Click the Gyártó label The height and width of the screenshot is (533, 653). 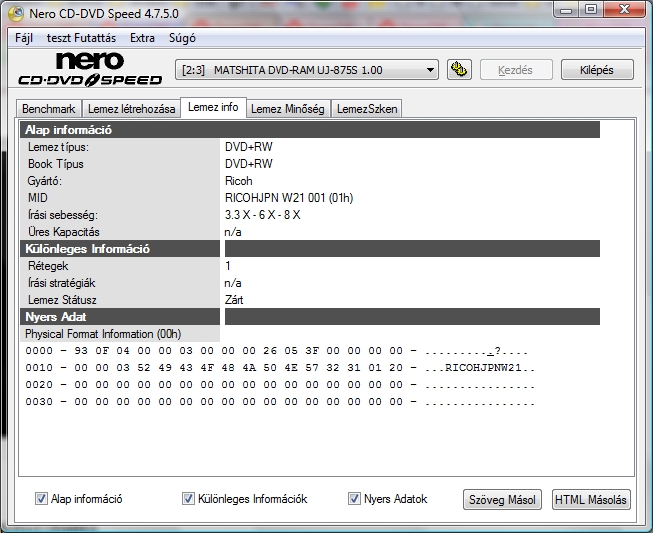[45, 181]
